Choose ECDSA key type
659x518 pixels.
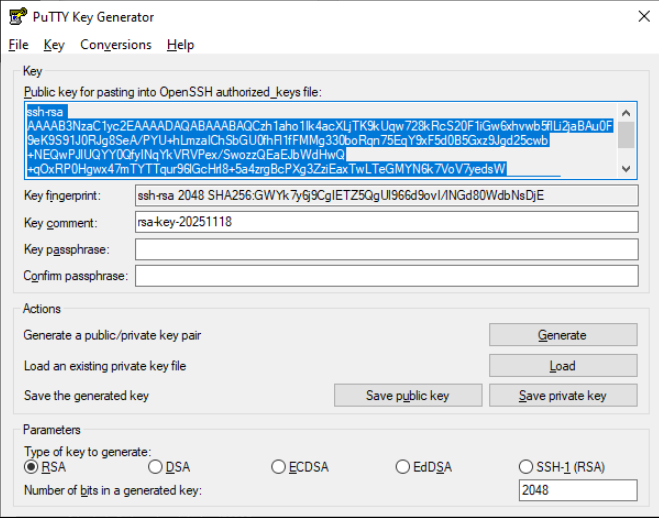279,467
